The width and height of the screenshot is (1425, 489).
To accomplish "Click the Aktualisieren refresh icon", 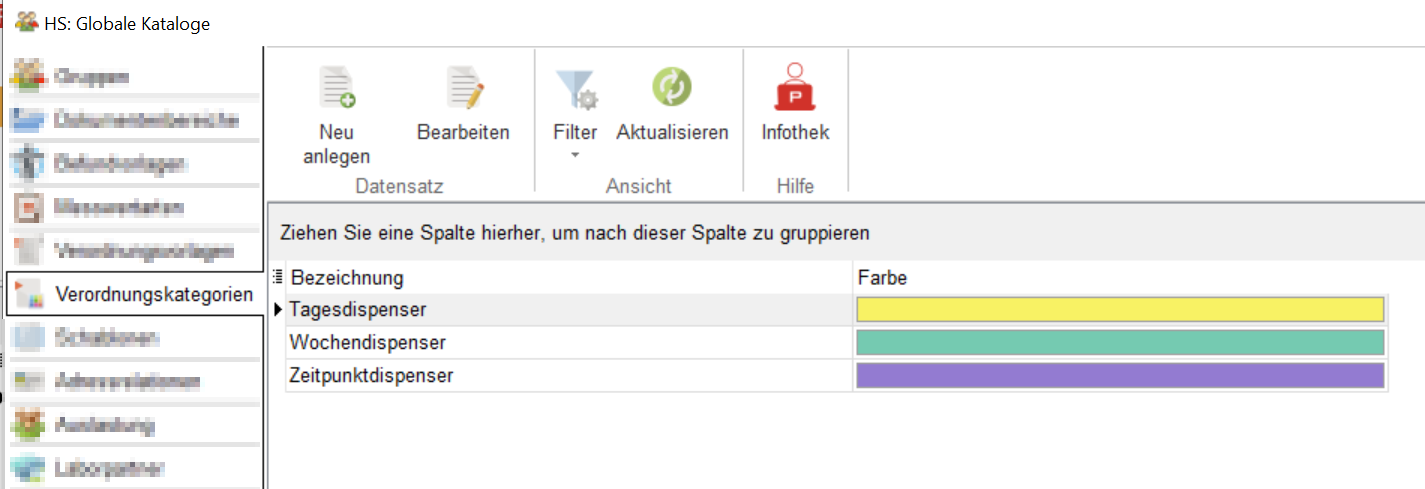I will (672, 88).
